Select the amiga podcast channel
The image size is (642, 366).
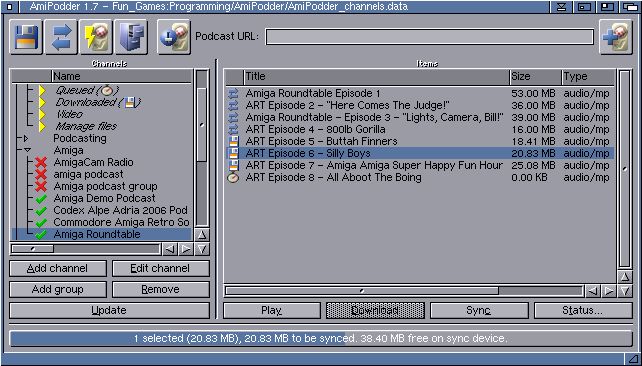point(88,174)
